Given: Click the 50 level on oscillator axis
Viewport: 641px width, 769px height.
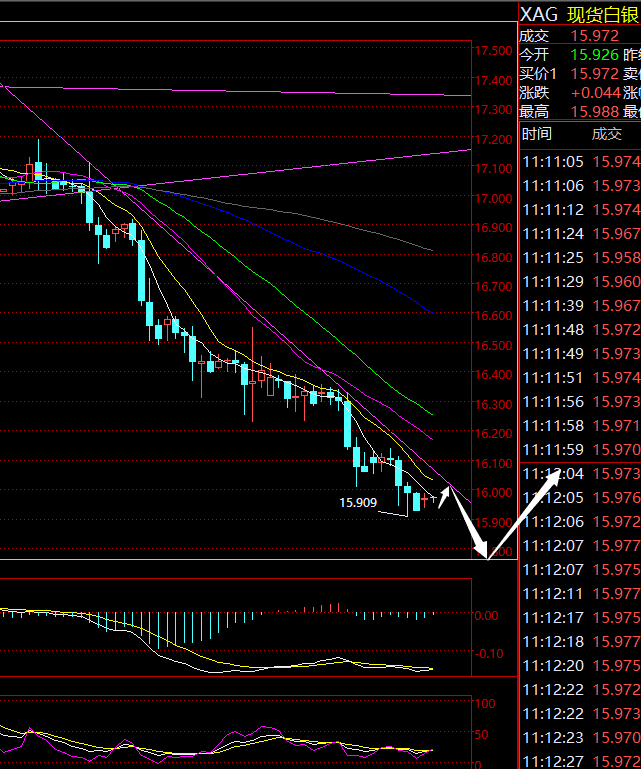Looking at the screenshot, I should point(482,734).
